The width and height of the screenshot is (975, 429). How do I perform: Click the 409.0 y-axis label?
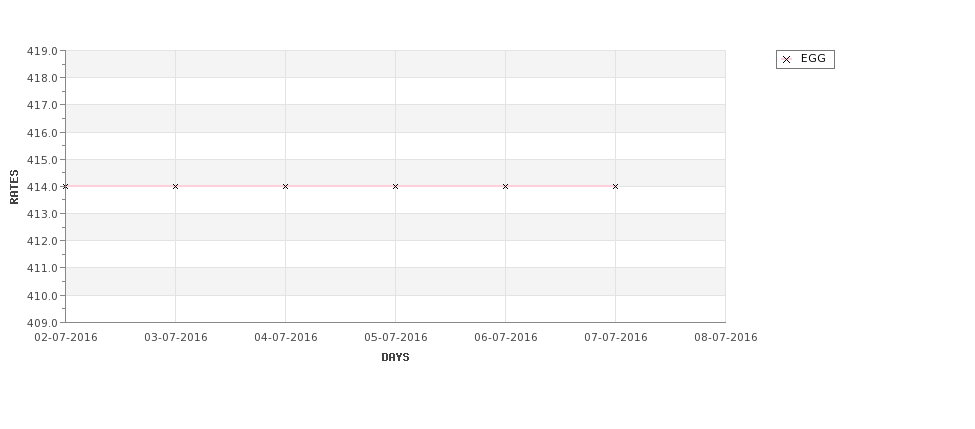(x=42, y=323)
